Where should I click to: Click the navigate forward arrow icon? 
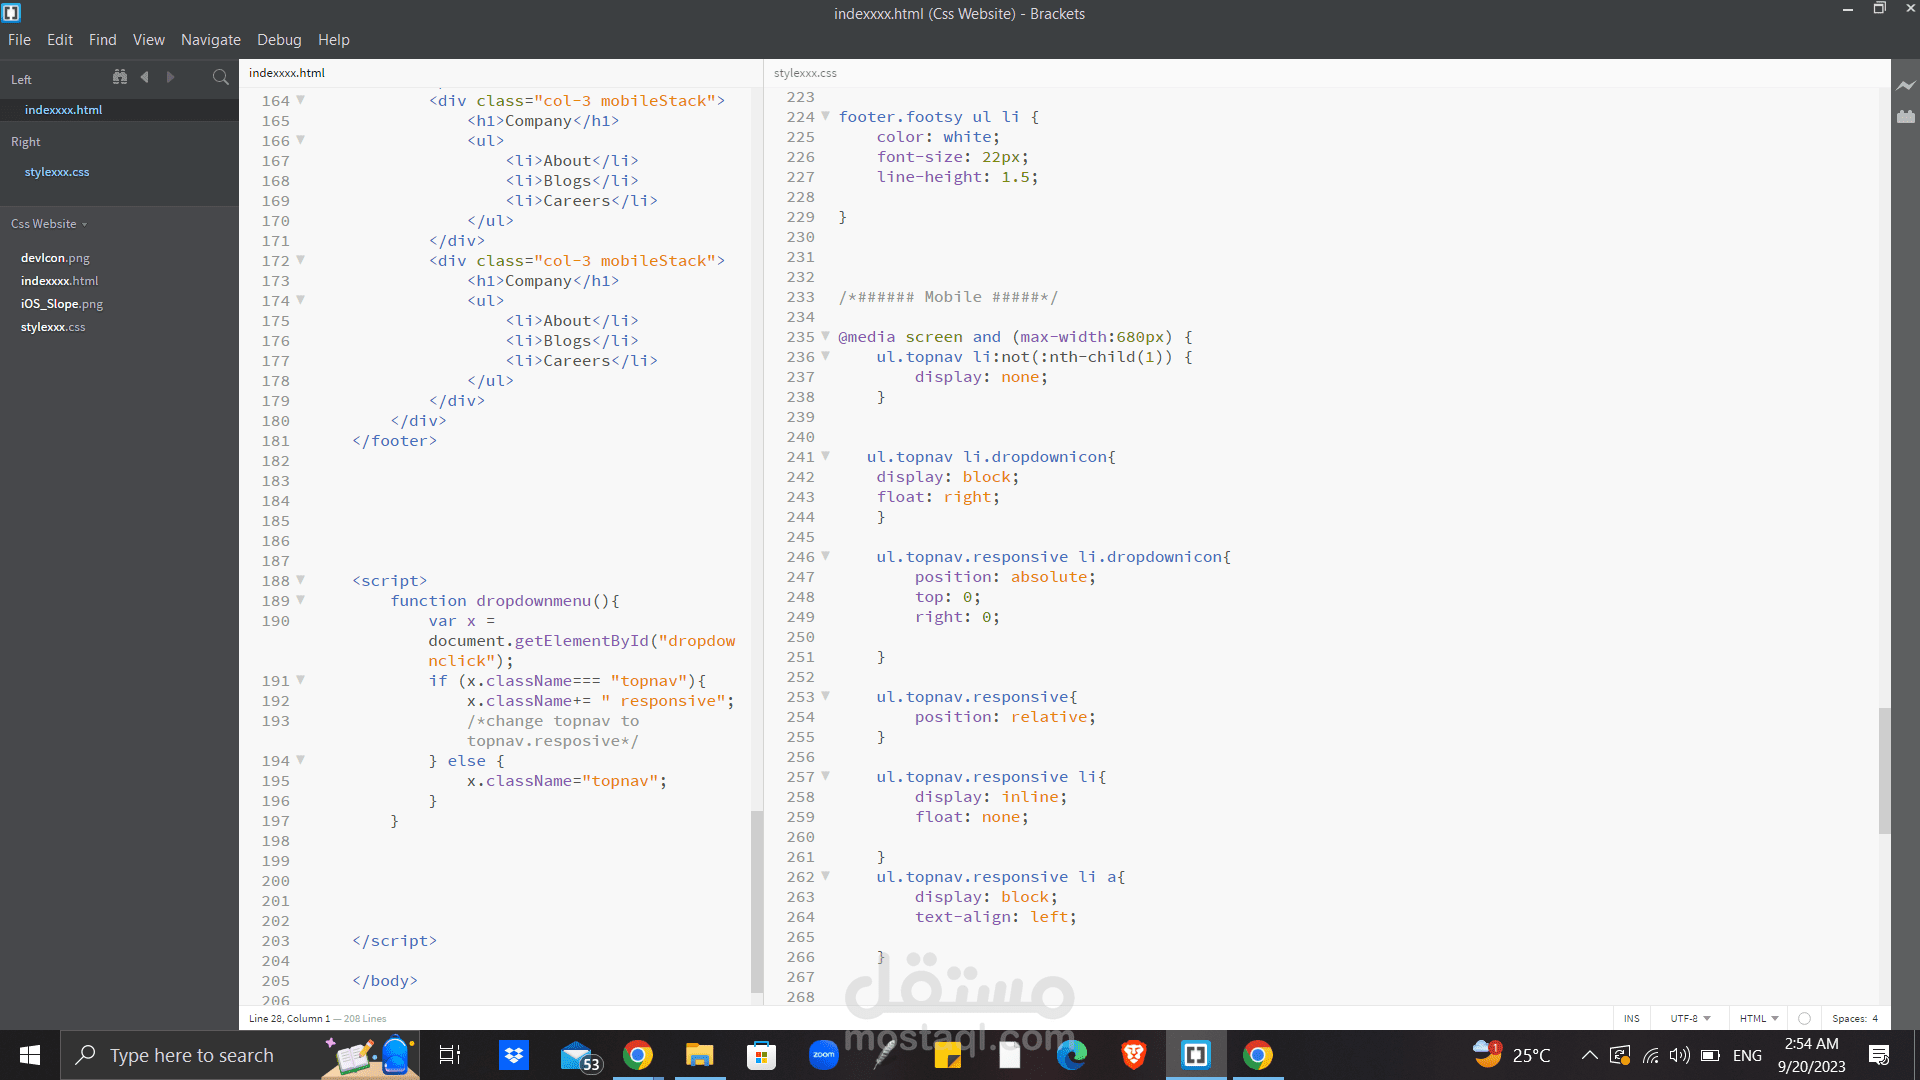[171, 77]
